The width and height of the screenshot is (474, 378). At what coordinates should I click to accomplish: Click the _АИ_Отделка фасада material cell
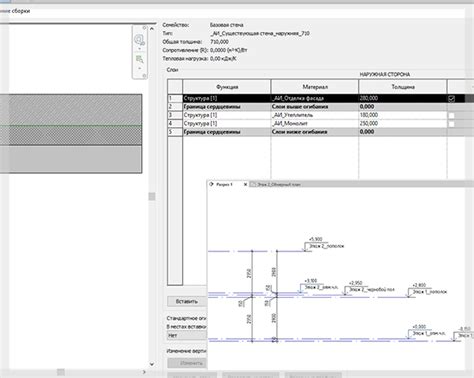tap(315, 98)
